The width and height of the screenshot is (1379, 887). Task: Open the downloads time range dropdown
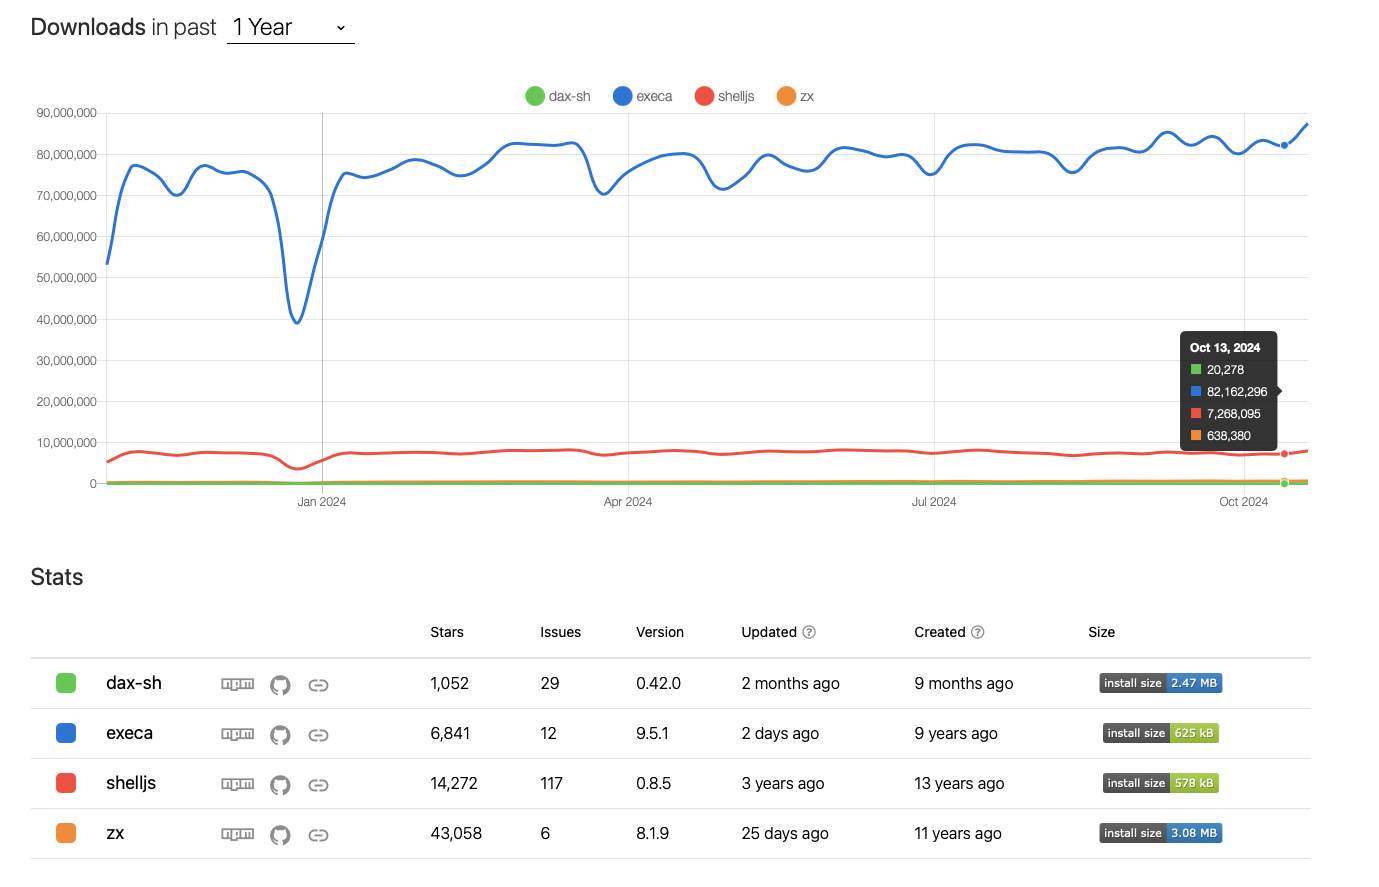(290, 28)
